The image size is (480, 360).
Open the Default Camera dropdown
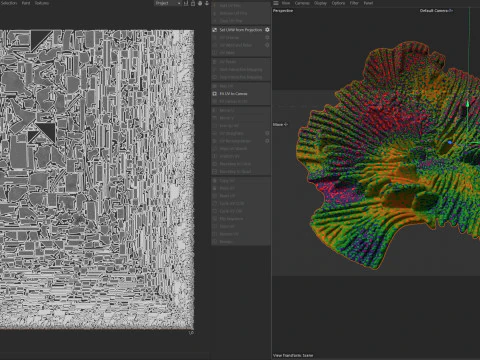436,11
